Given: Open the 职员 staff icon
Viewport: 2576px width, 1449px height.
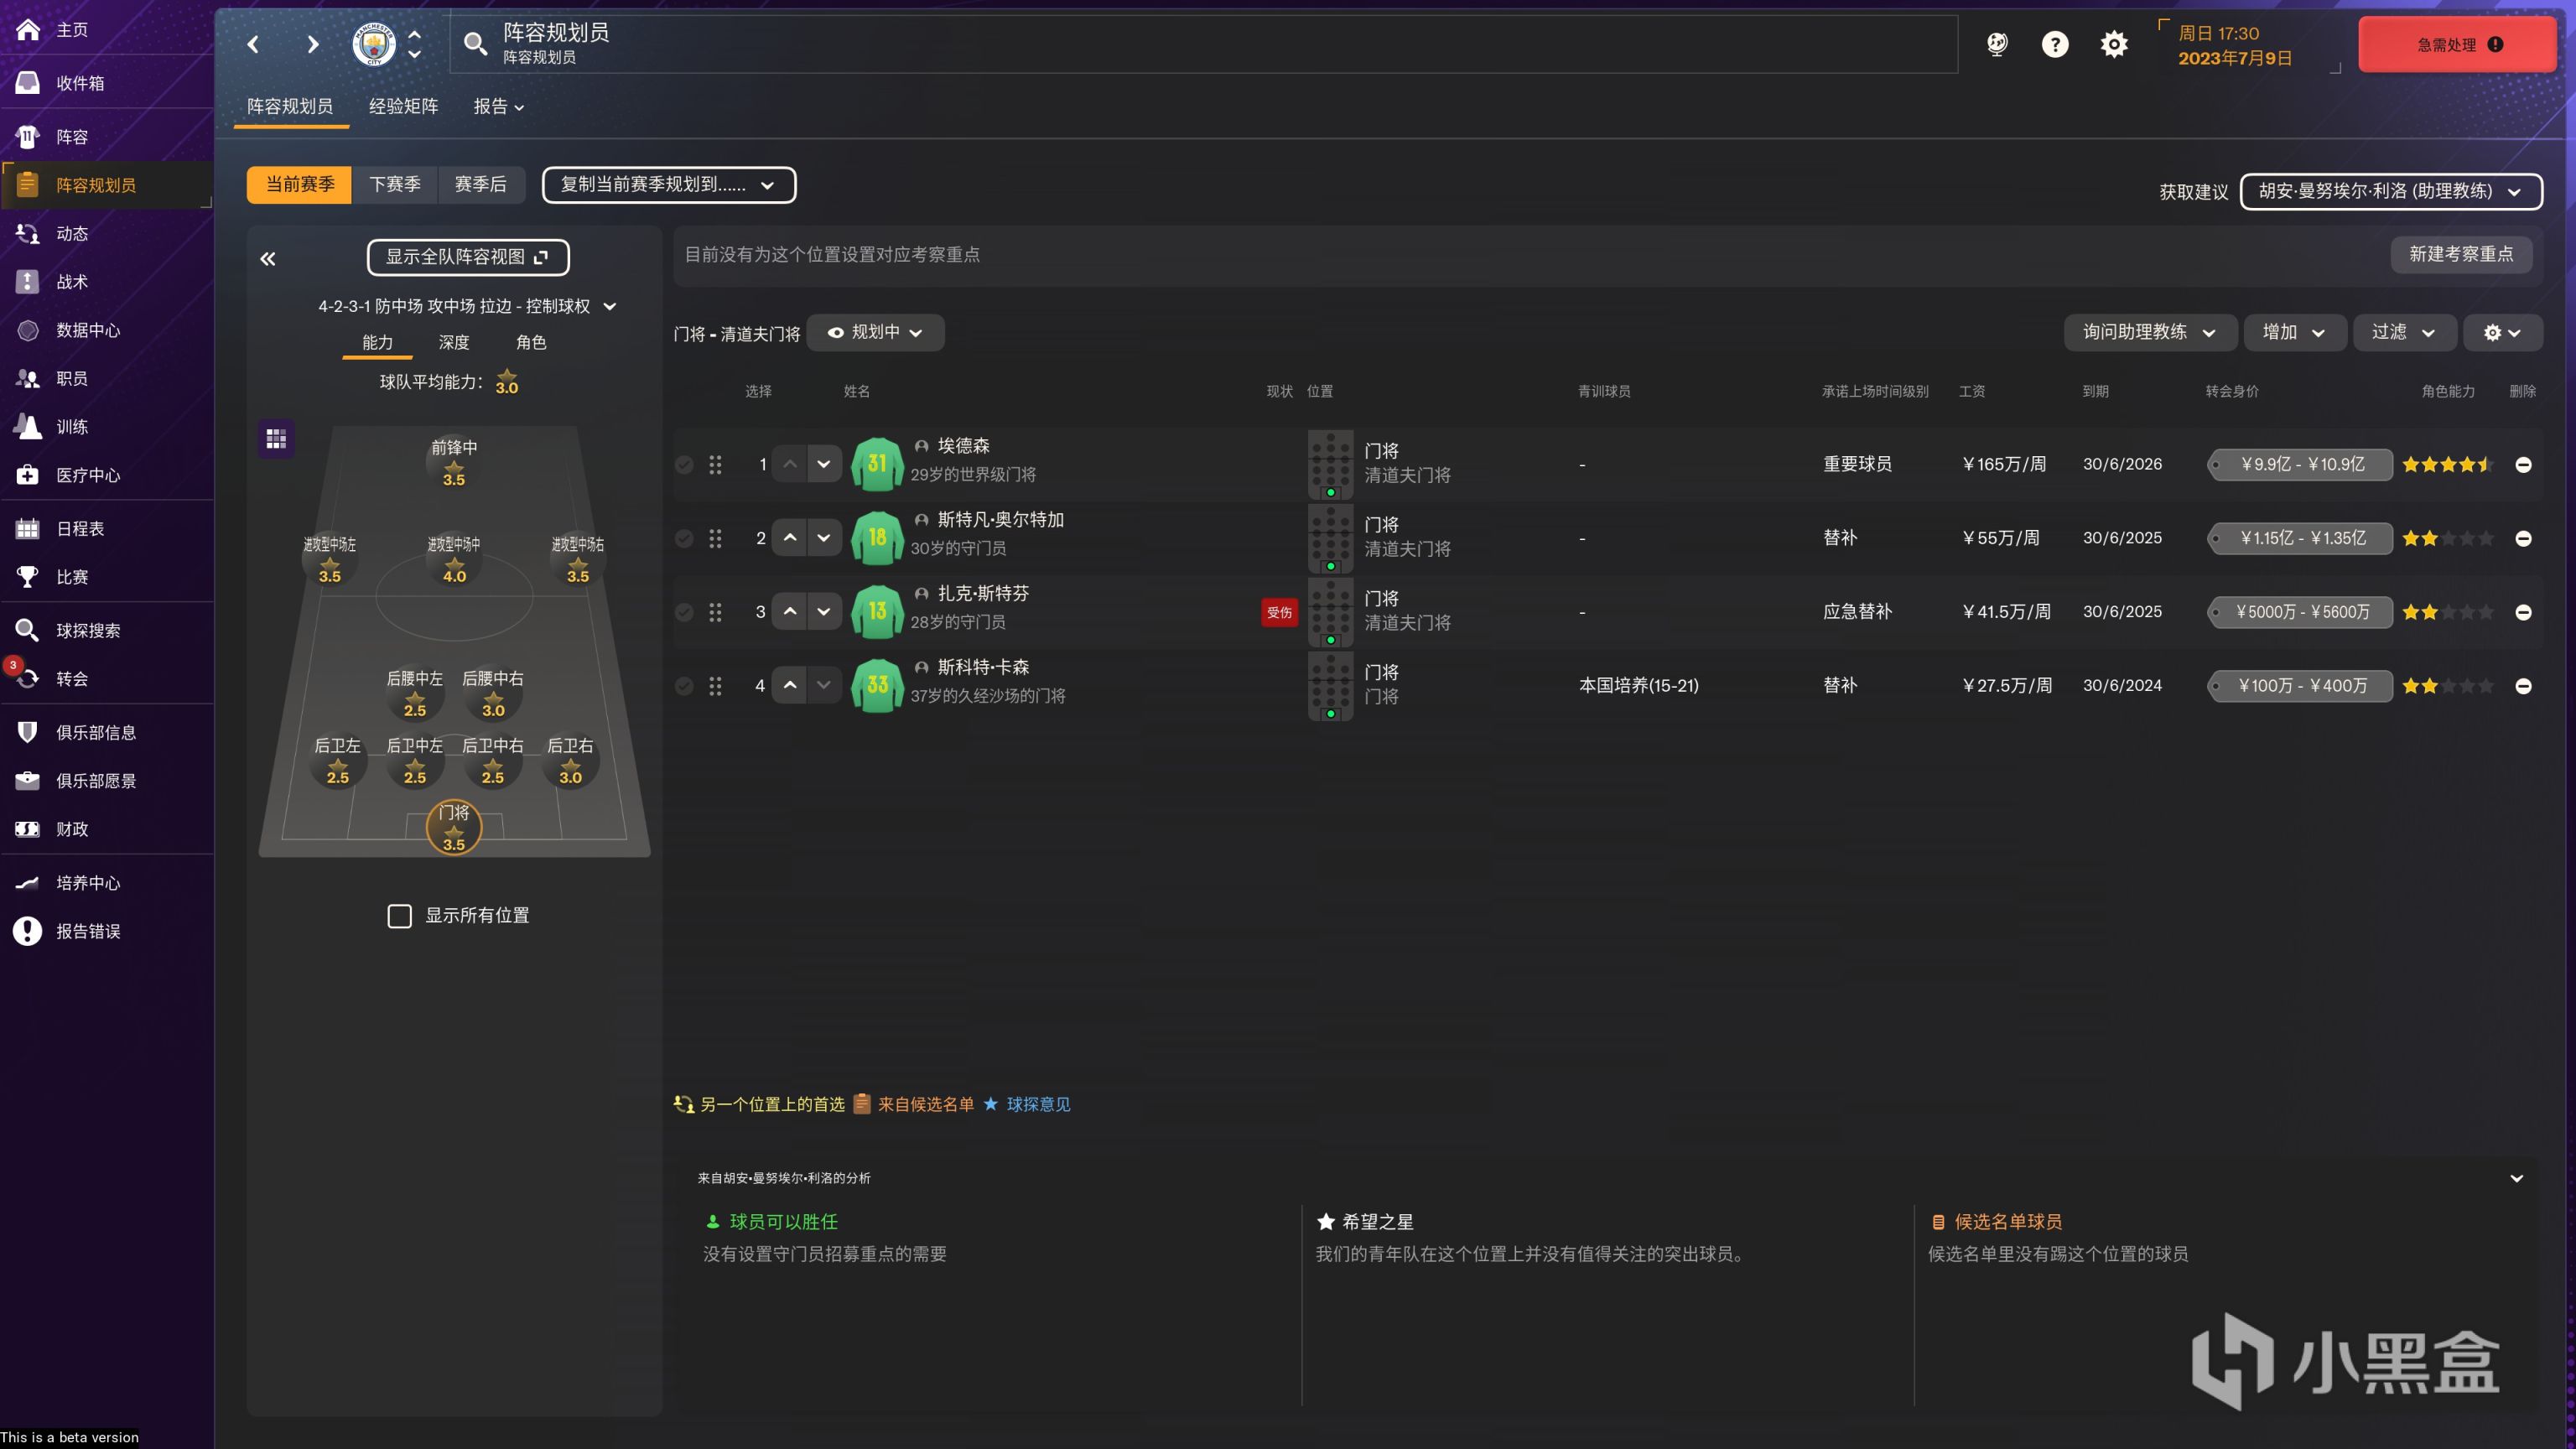Looking at the screenshot, I should pyautogui.click(x=28, y=378).
